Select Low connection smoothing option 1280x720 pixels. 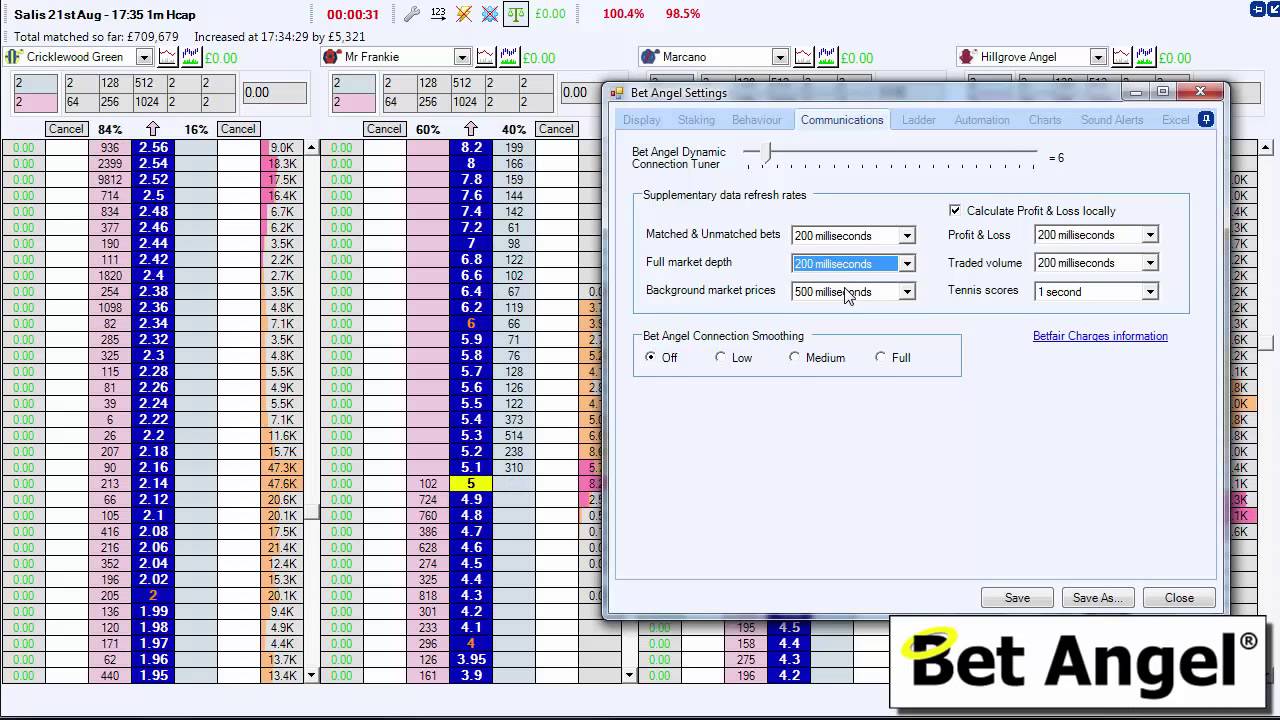click(721, 357)
